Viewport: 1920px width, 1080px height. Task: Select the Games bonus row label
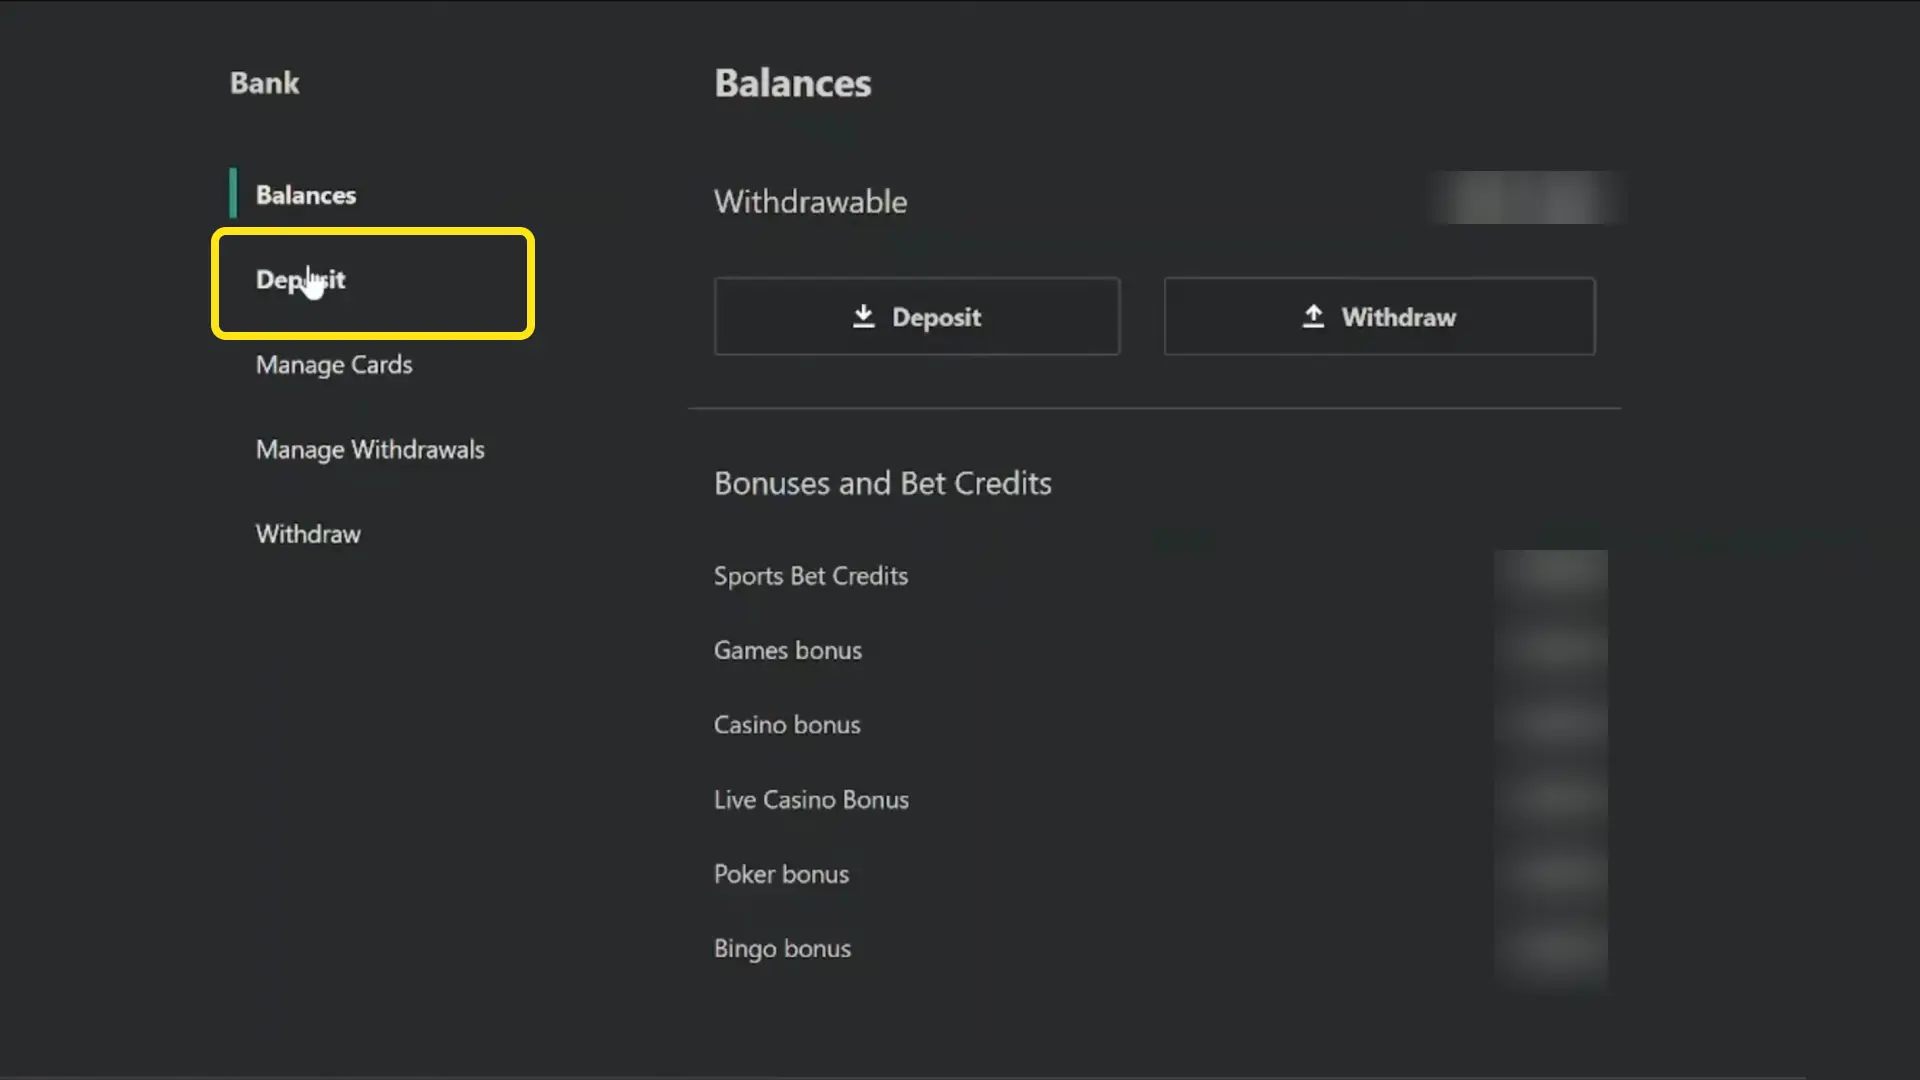coord(788,651)
